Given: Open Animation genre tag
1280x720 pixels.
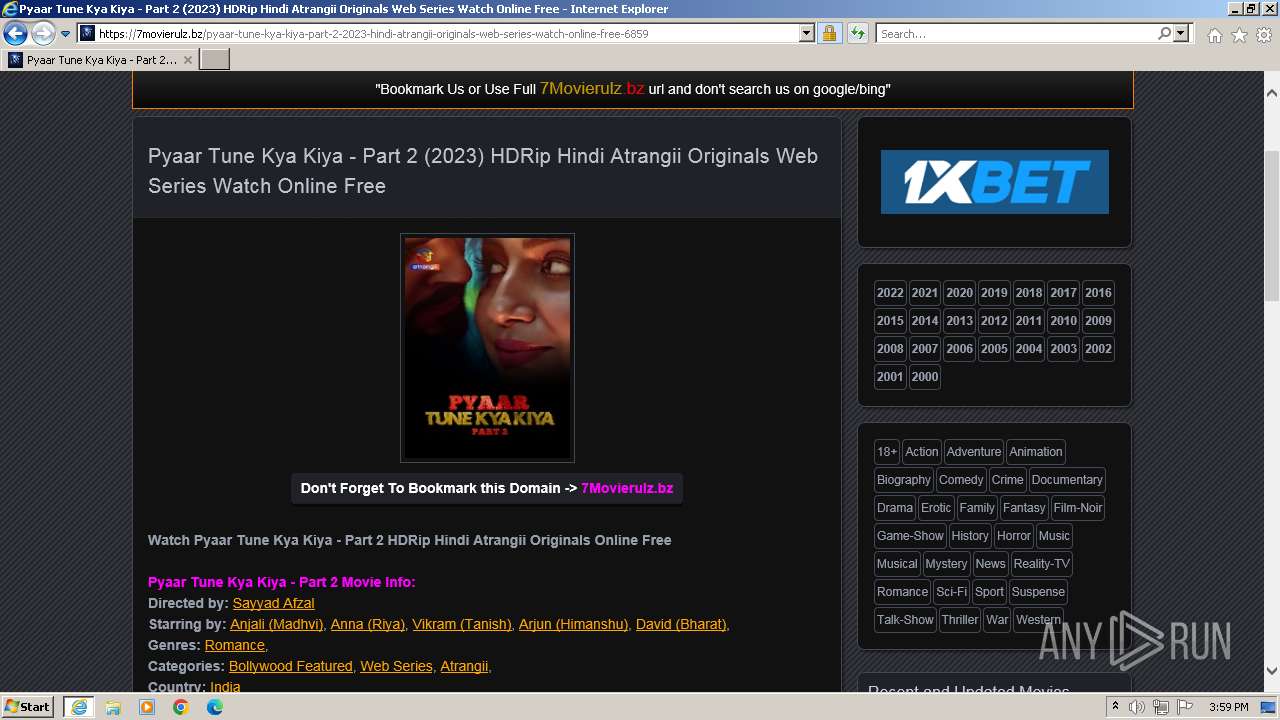Looking at the screenshot, I should 1035,452.
